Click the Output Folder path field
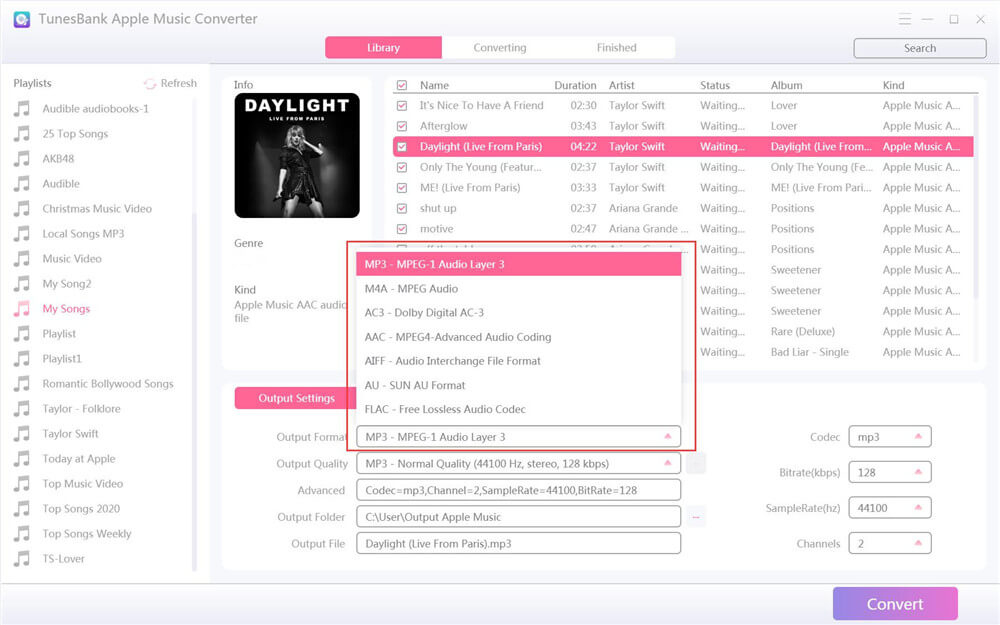The width and height of the screenshot is (1000, 625). 518,517
